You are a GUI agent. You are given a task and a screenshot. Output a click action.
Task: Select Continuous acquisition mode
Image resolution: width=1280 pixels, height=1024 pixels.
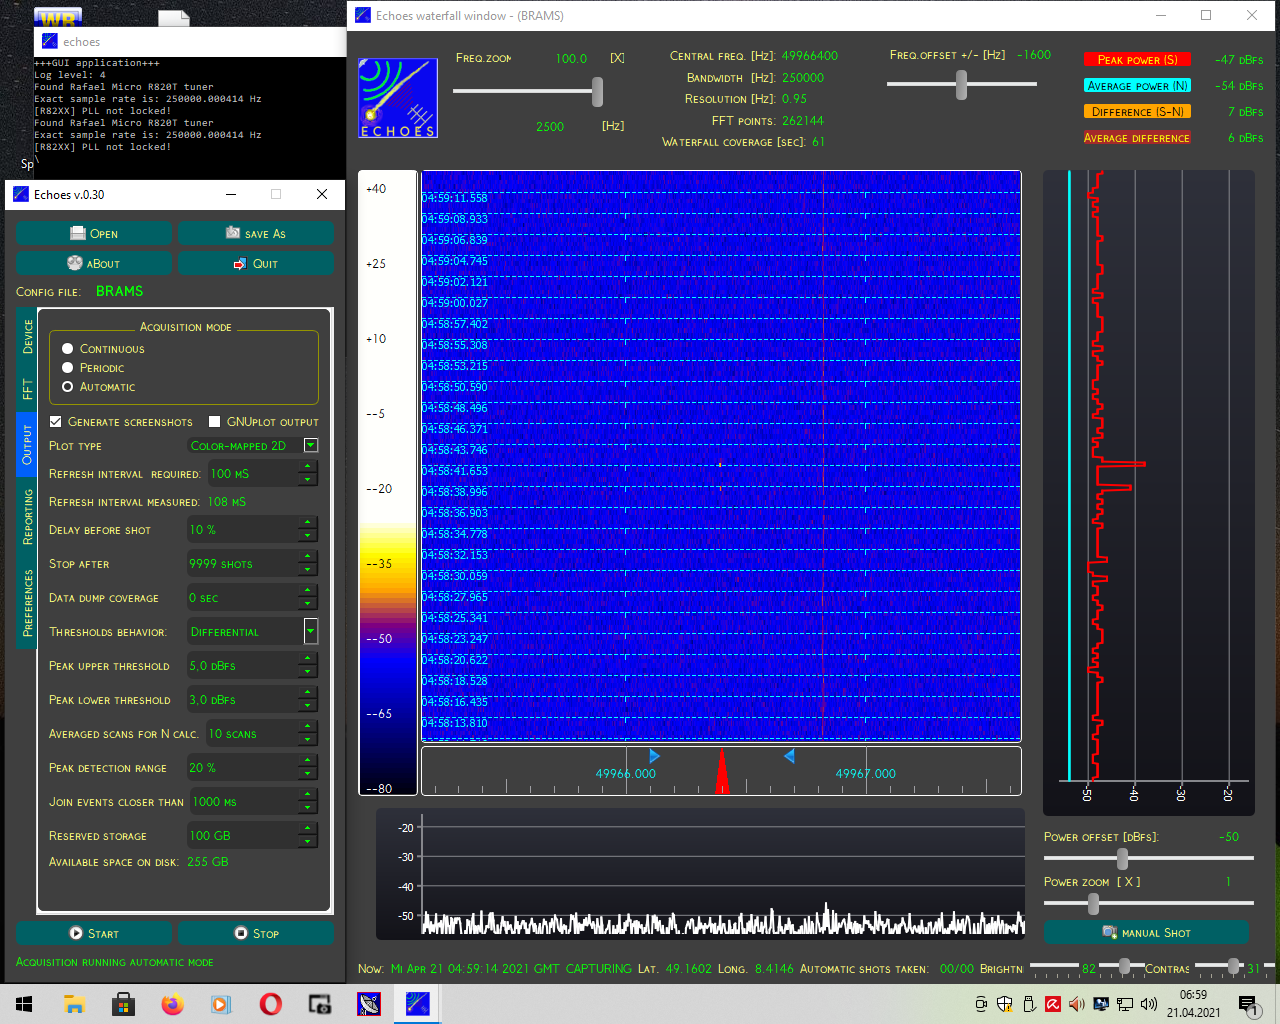68,348
